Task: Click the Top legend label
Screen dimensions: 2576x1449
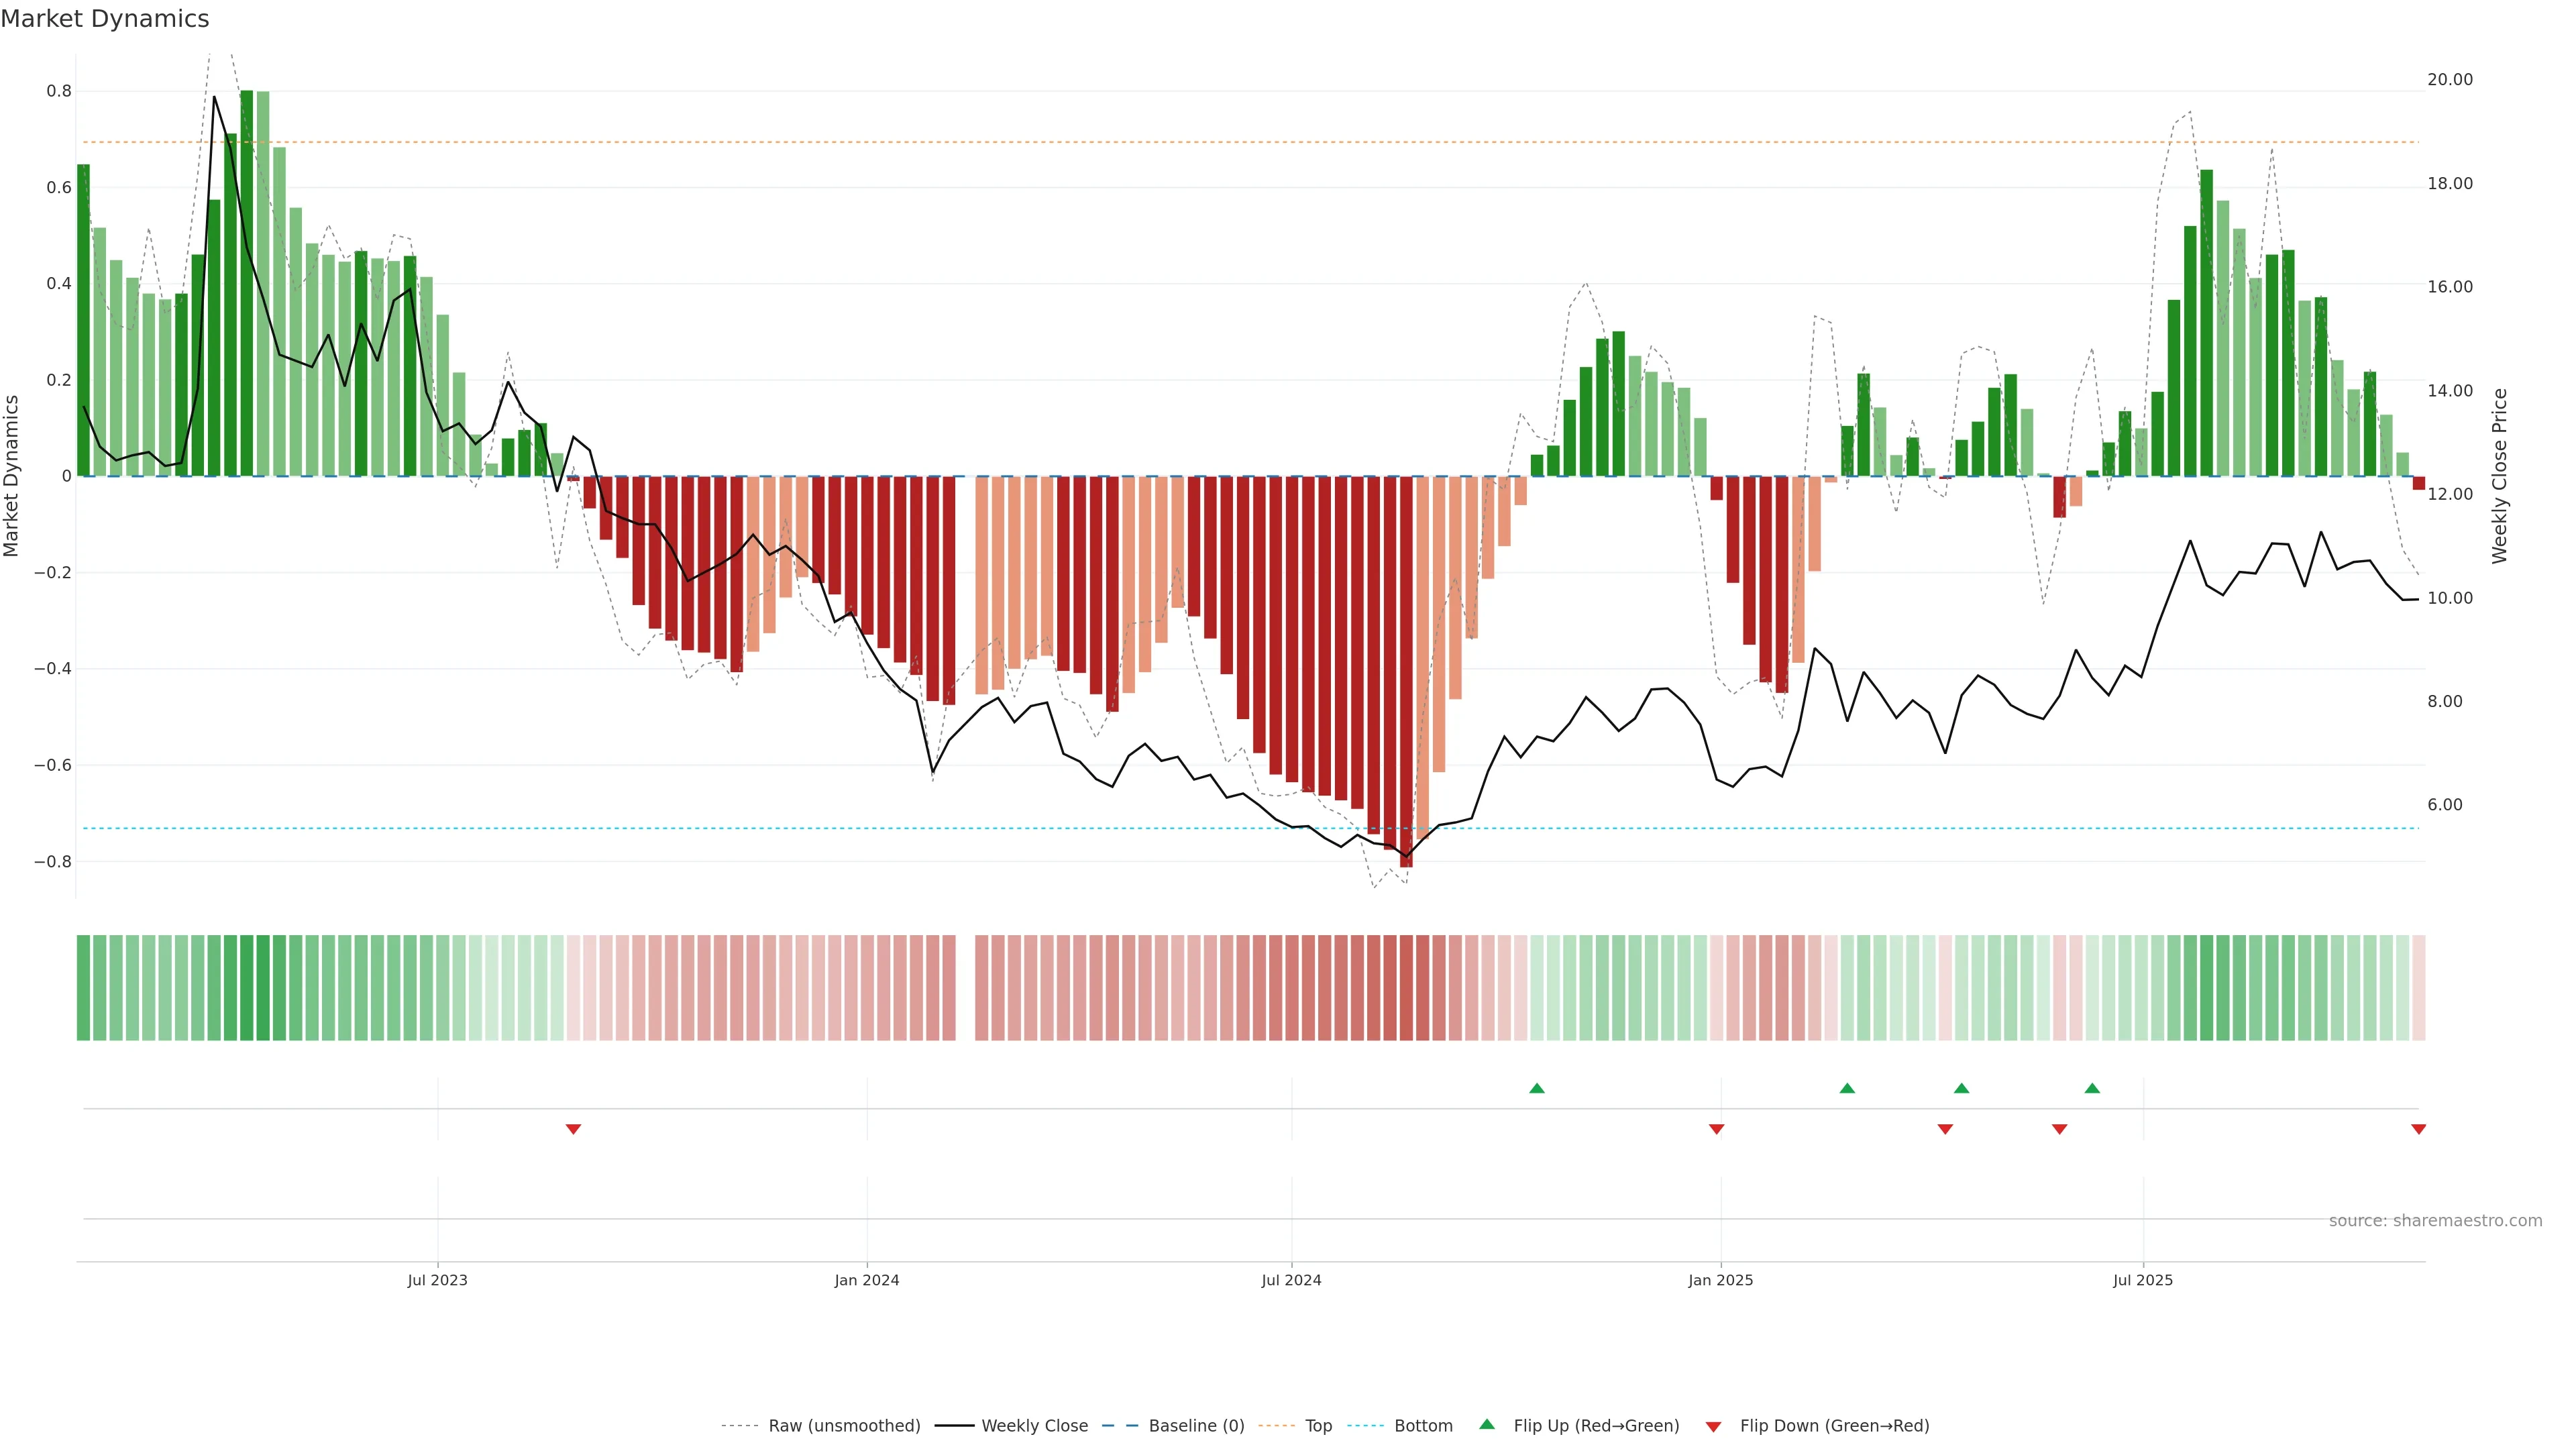Action: click(1318, 1426)
